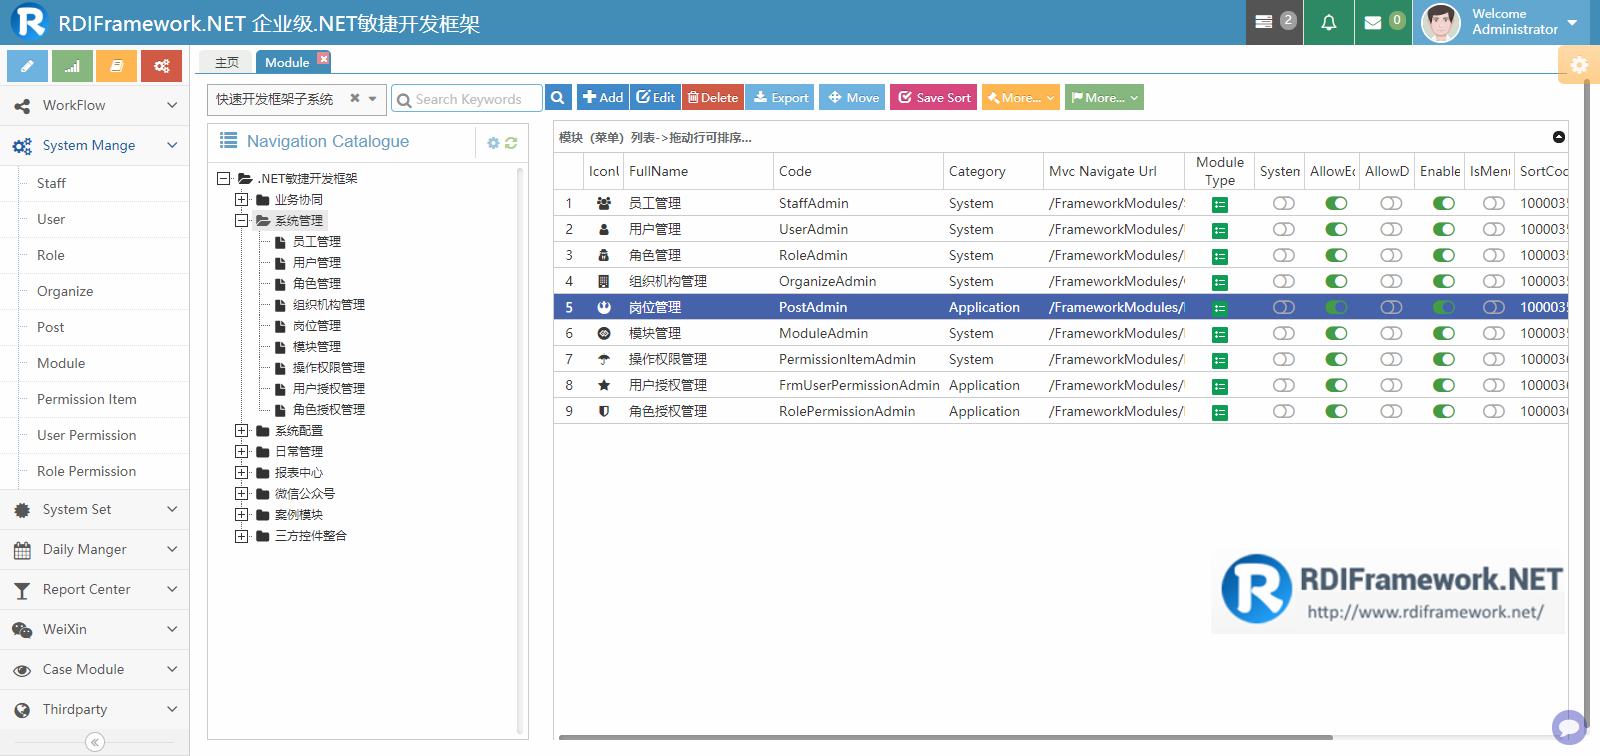Click the Administrator avatar picture

pyautogui.click(x=1440, y=22)
